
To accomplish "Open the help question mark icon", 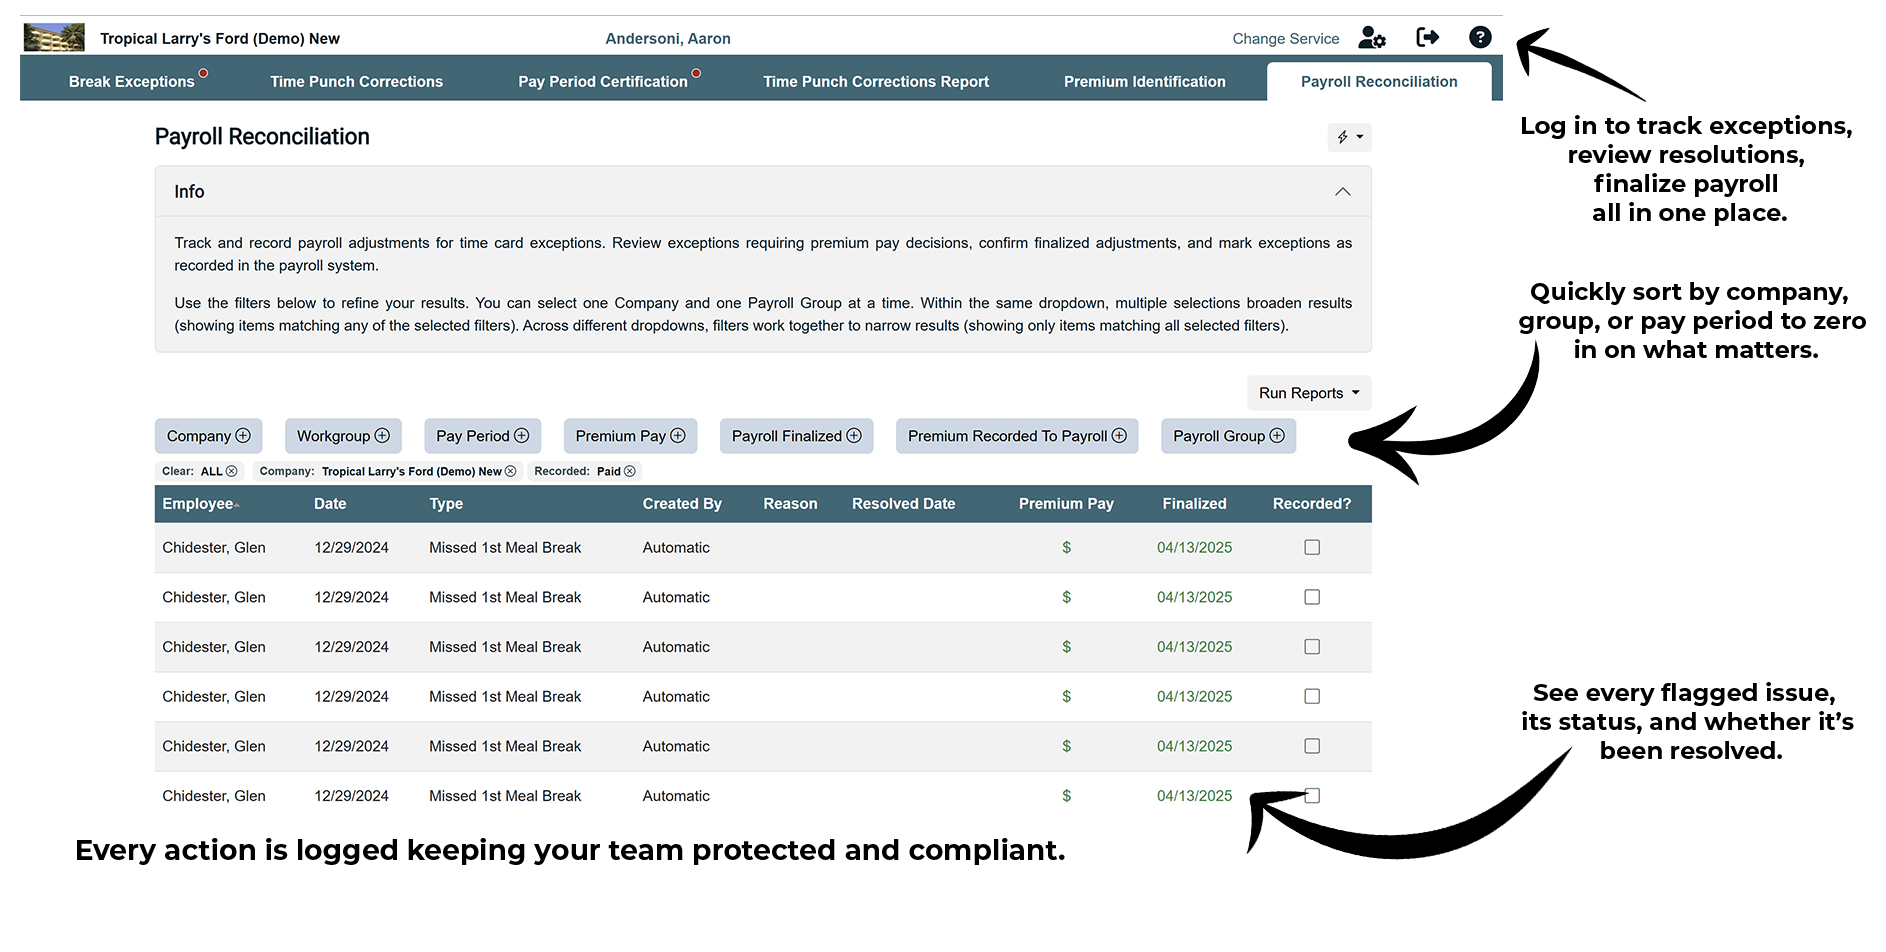I will click(1480, 38).
